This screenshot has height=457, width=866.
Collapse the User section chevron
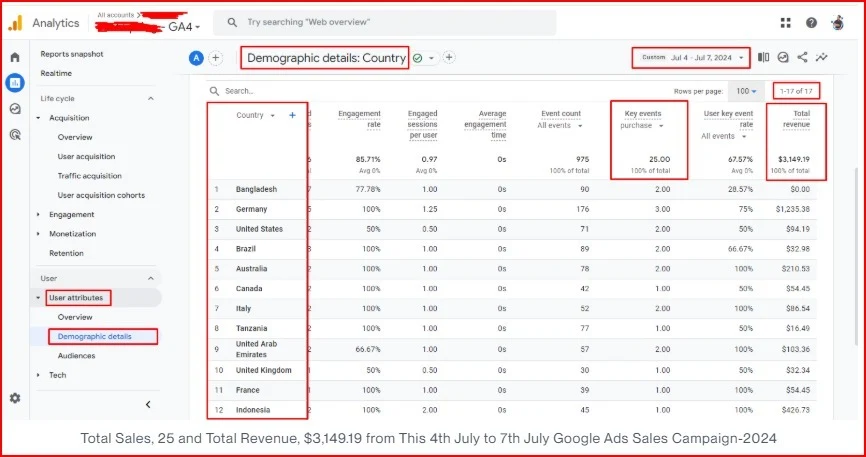tap(151, 279)
